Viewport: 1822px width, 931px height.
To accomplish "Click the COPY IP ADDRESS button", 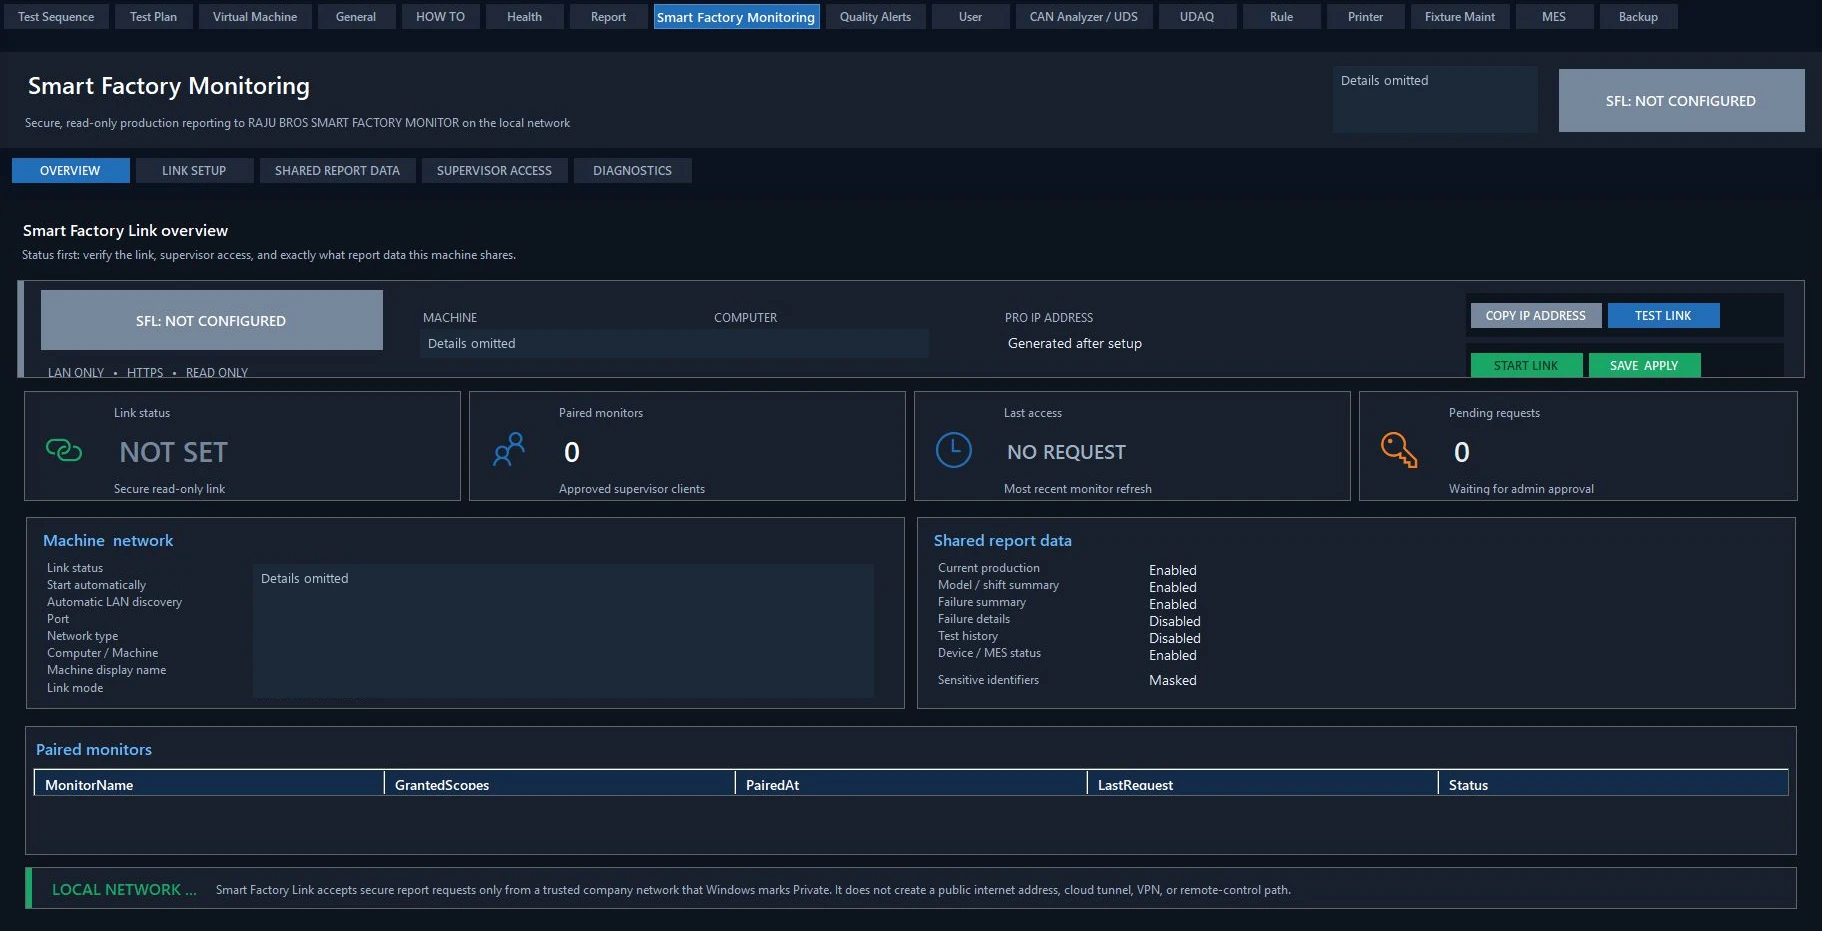I will [1535, 316].
